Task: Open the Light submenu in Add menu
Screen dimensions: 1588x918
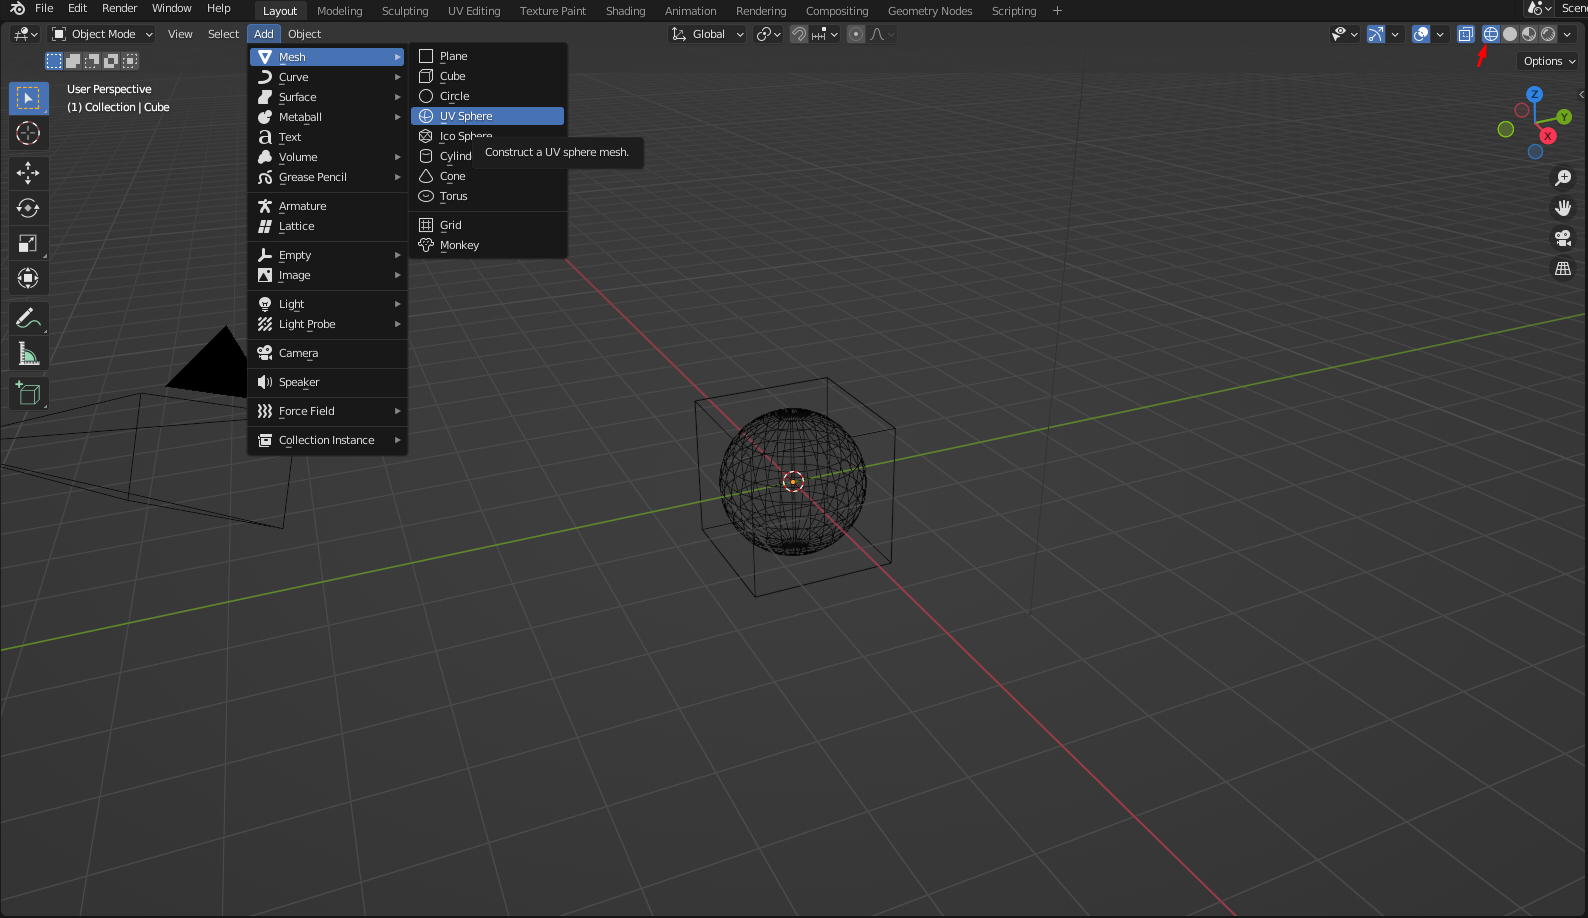Action: pos(328,304)
